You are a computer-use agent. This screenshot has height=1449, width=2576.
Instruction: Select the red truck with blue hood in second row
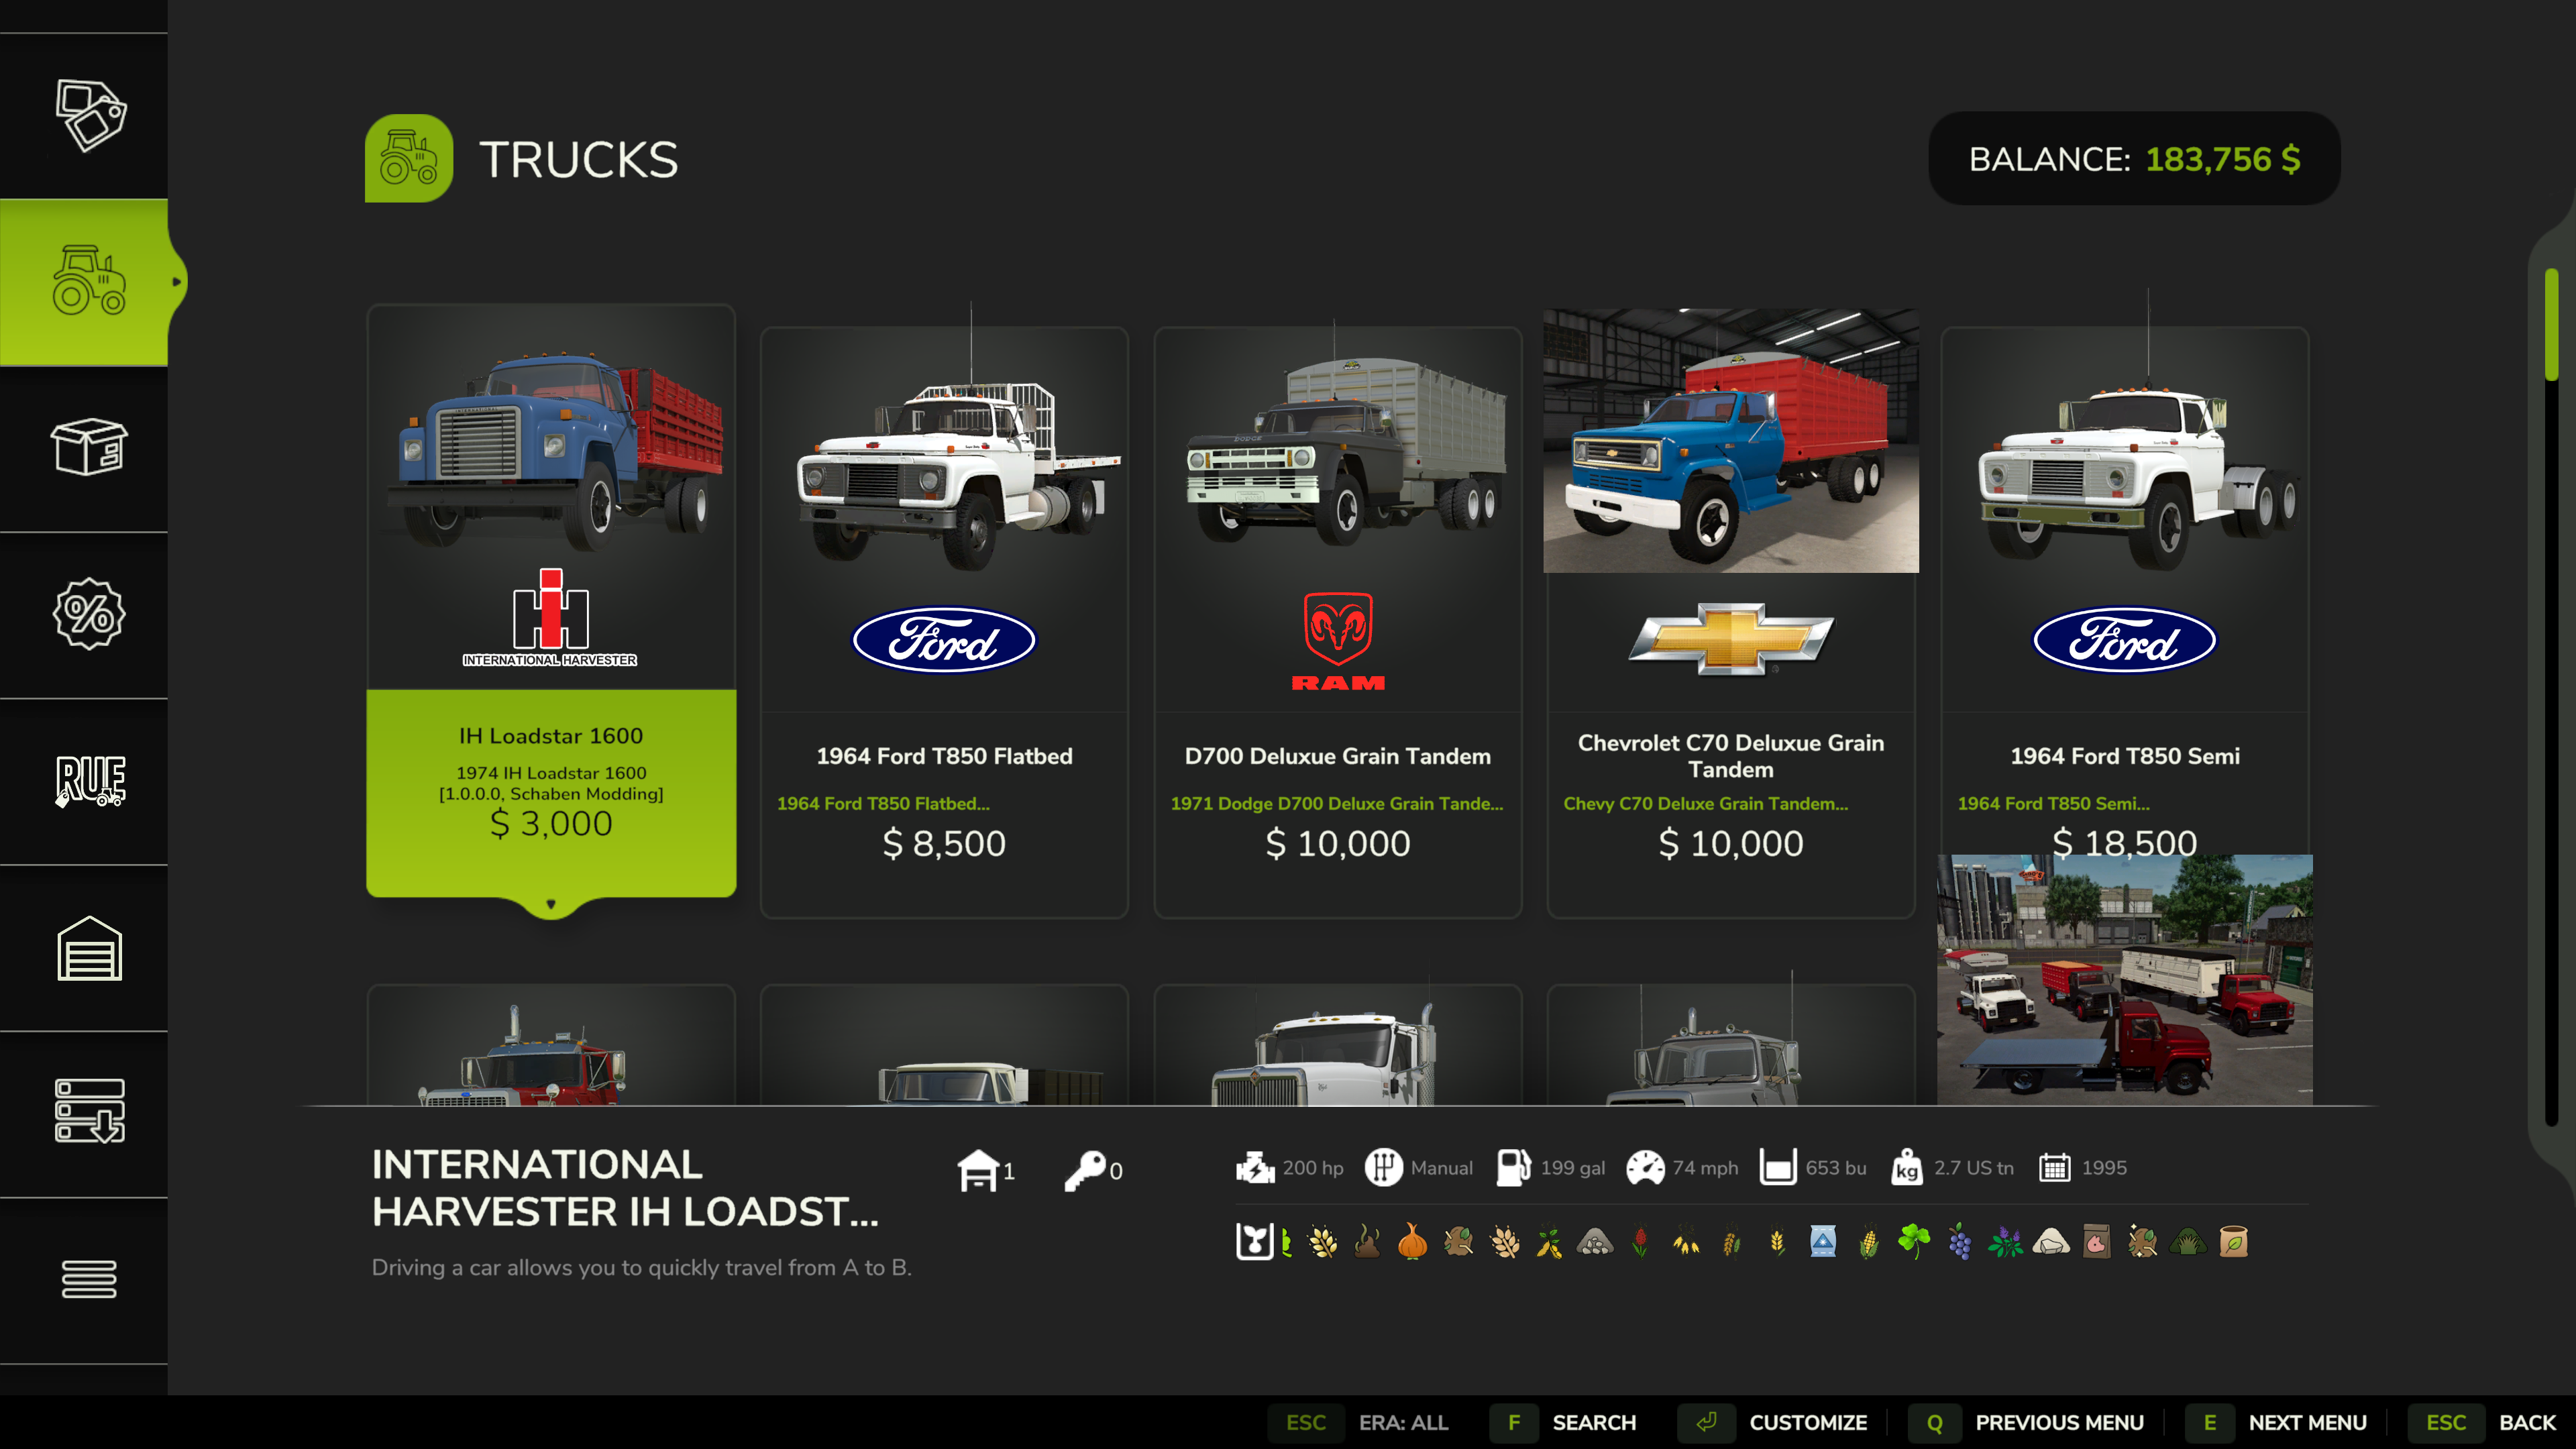click(551, 1046)
